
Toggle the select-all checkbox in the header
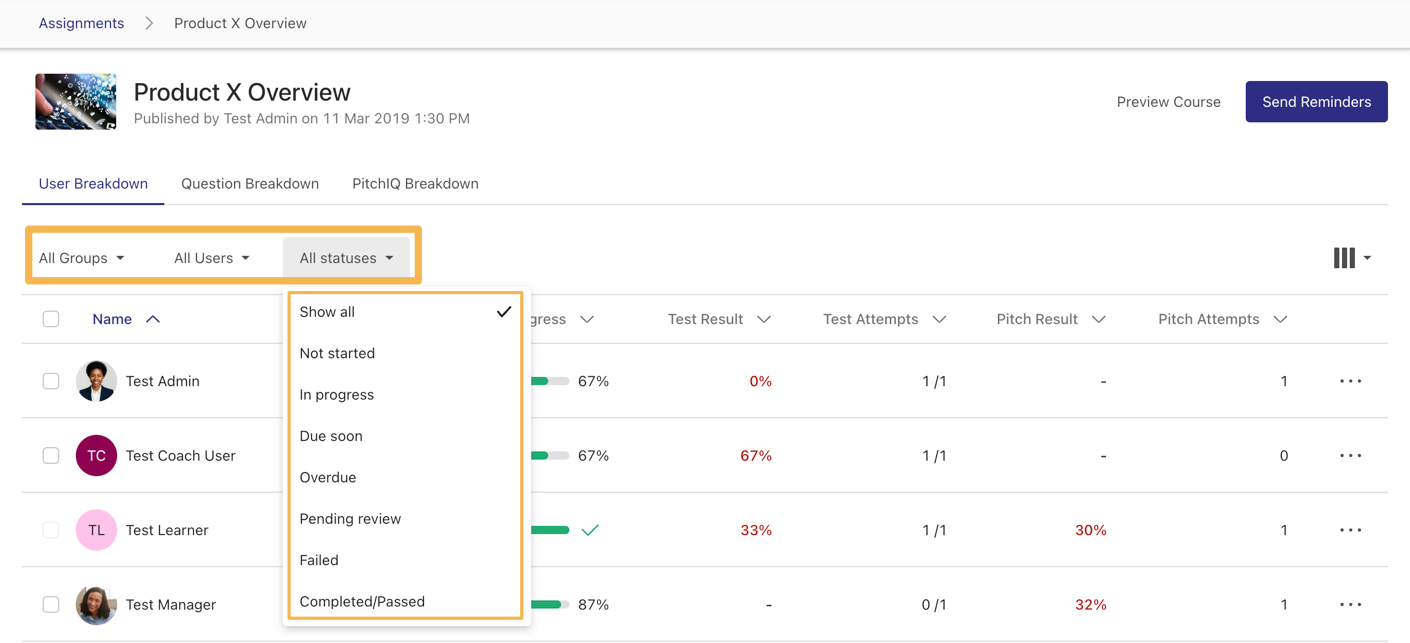51,319
